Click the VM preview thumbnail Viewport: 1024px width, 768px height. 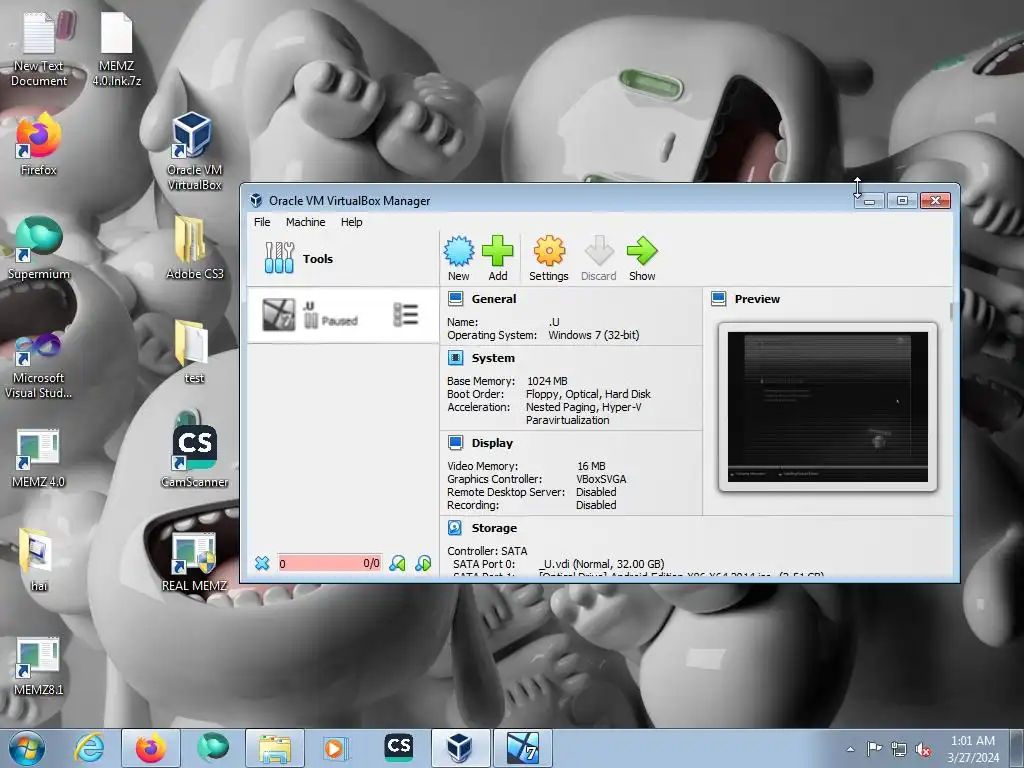[x=827, y=407]
